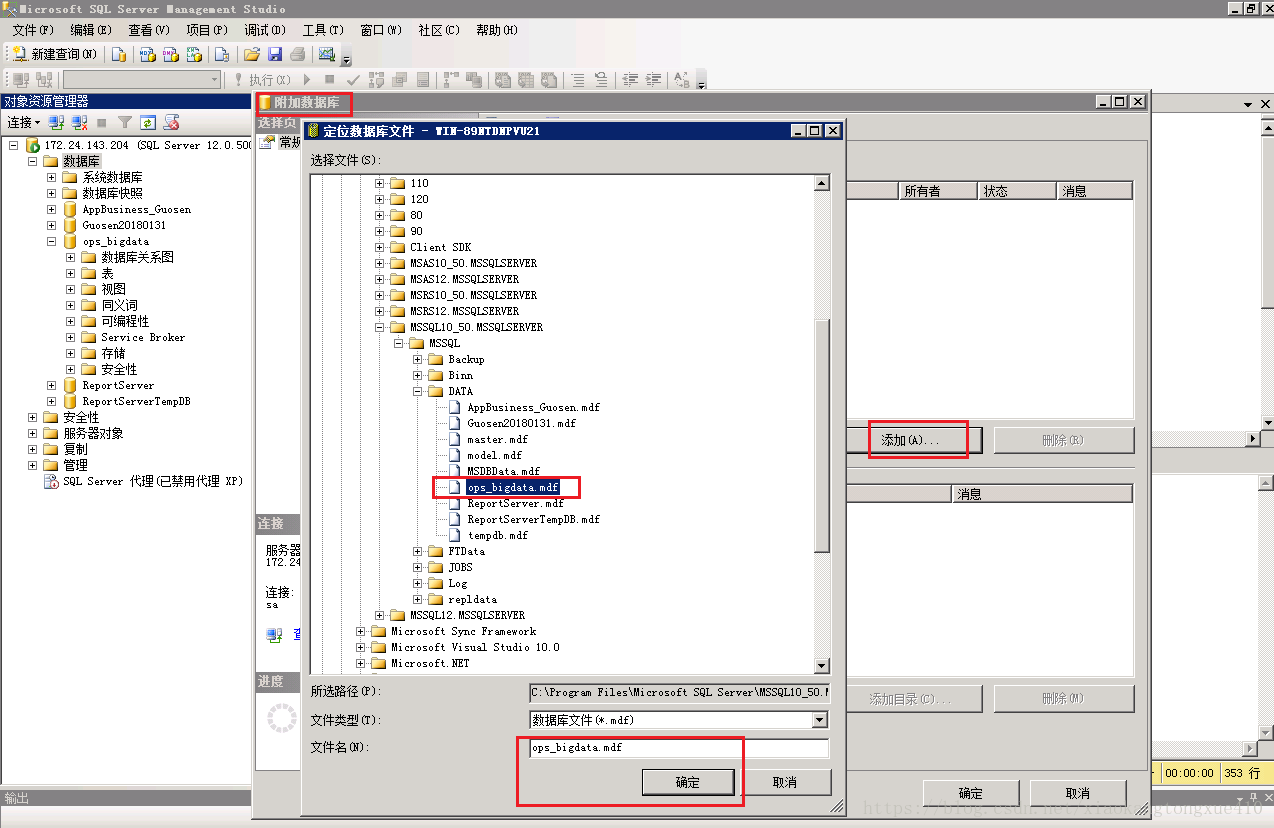This screenshot has height=828, width=1274.
Task: Click the Filter funnel icon in Object Explorer
Action: tap(125, 122)
